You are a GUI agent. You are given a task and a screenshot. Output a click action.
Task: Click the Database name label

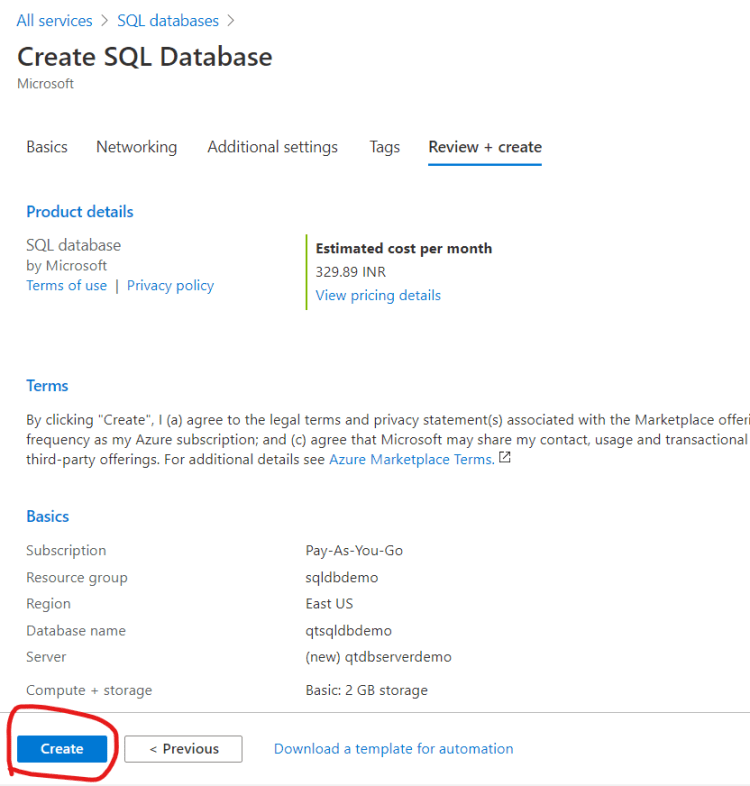[x=76, y=631]
